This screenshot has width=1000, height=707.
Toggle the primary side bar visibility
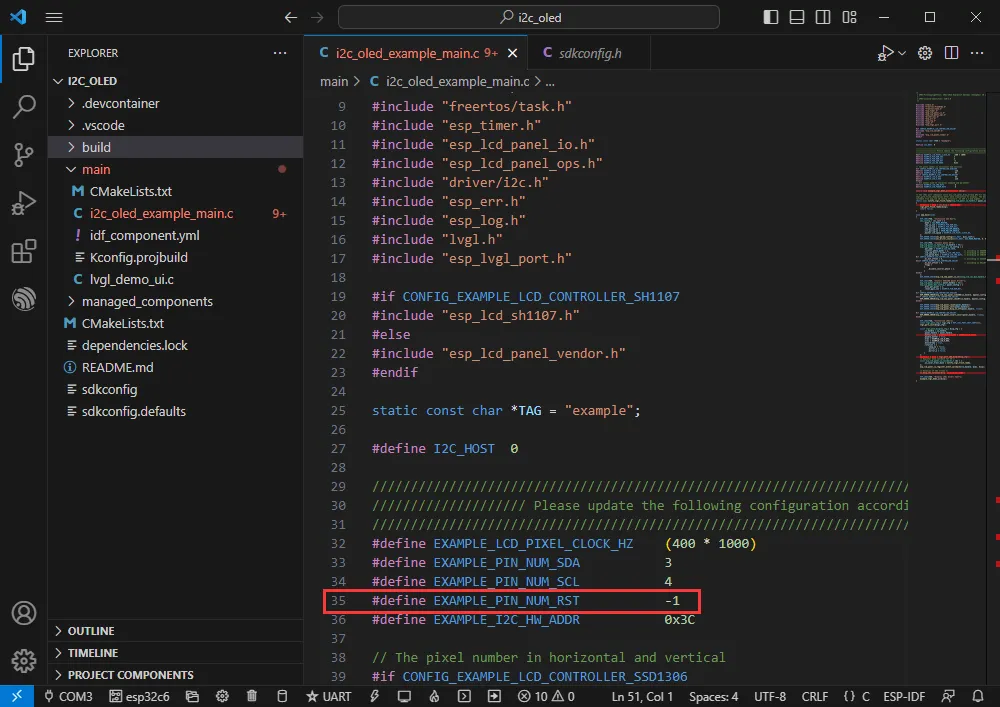coord(770,17)
